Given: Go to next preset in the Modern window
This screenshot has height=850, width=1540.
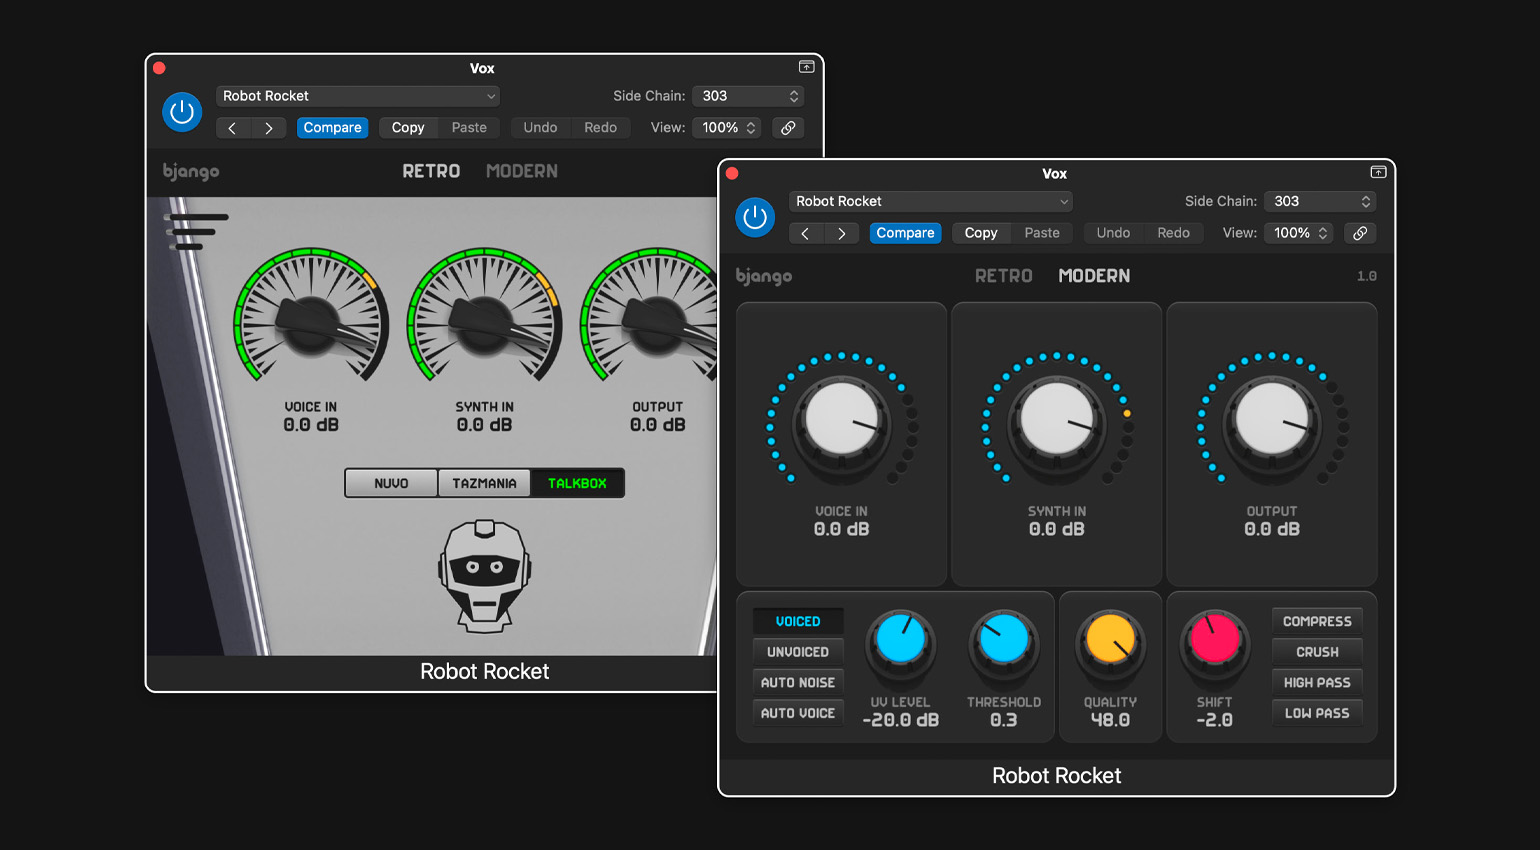Looking at the screenshot, I should click(842, 233).
